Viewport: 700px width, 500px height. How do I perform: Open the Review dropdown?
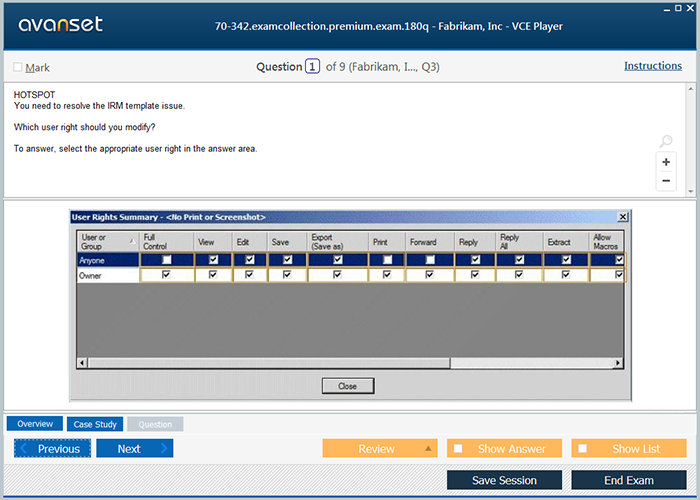[x=380, y=448]
